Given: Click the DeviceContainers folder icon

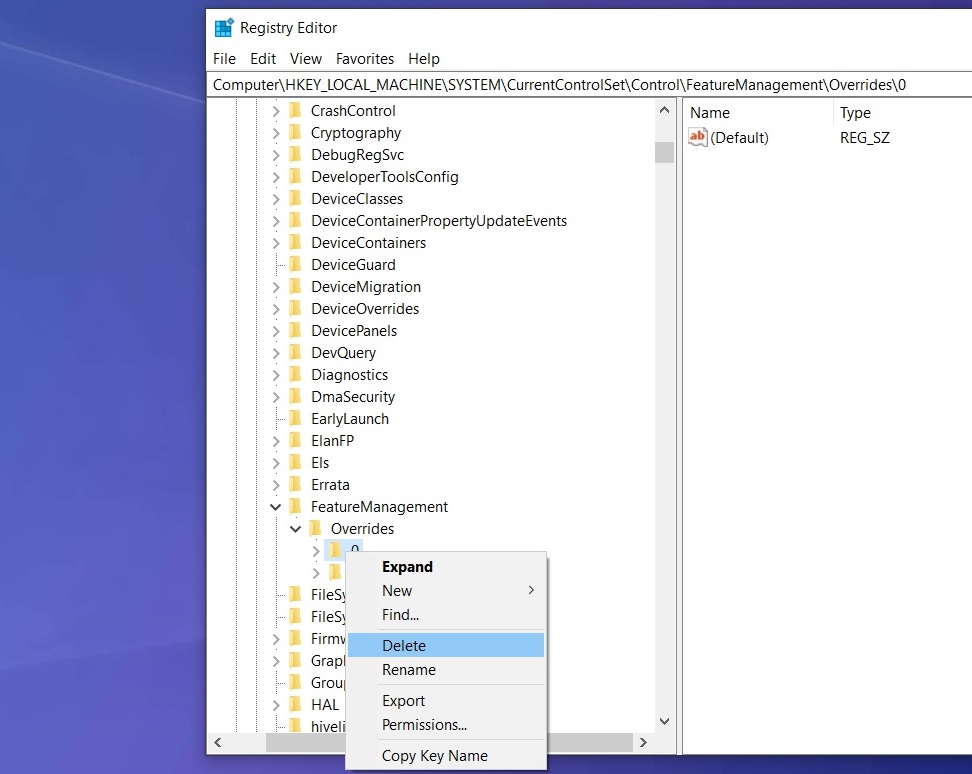Looking at the screenshot, I should coord(296,243).
